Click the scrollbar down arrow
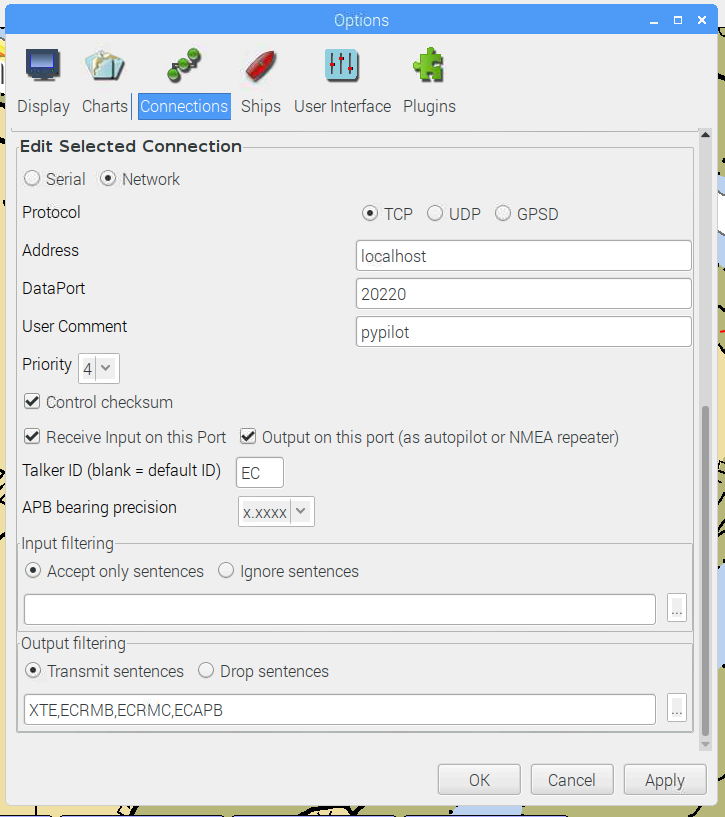 [706, 745]
